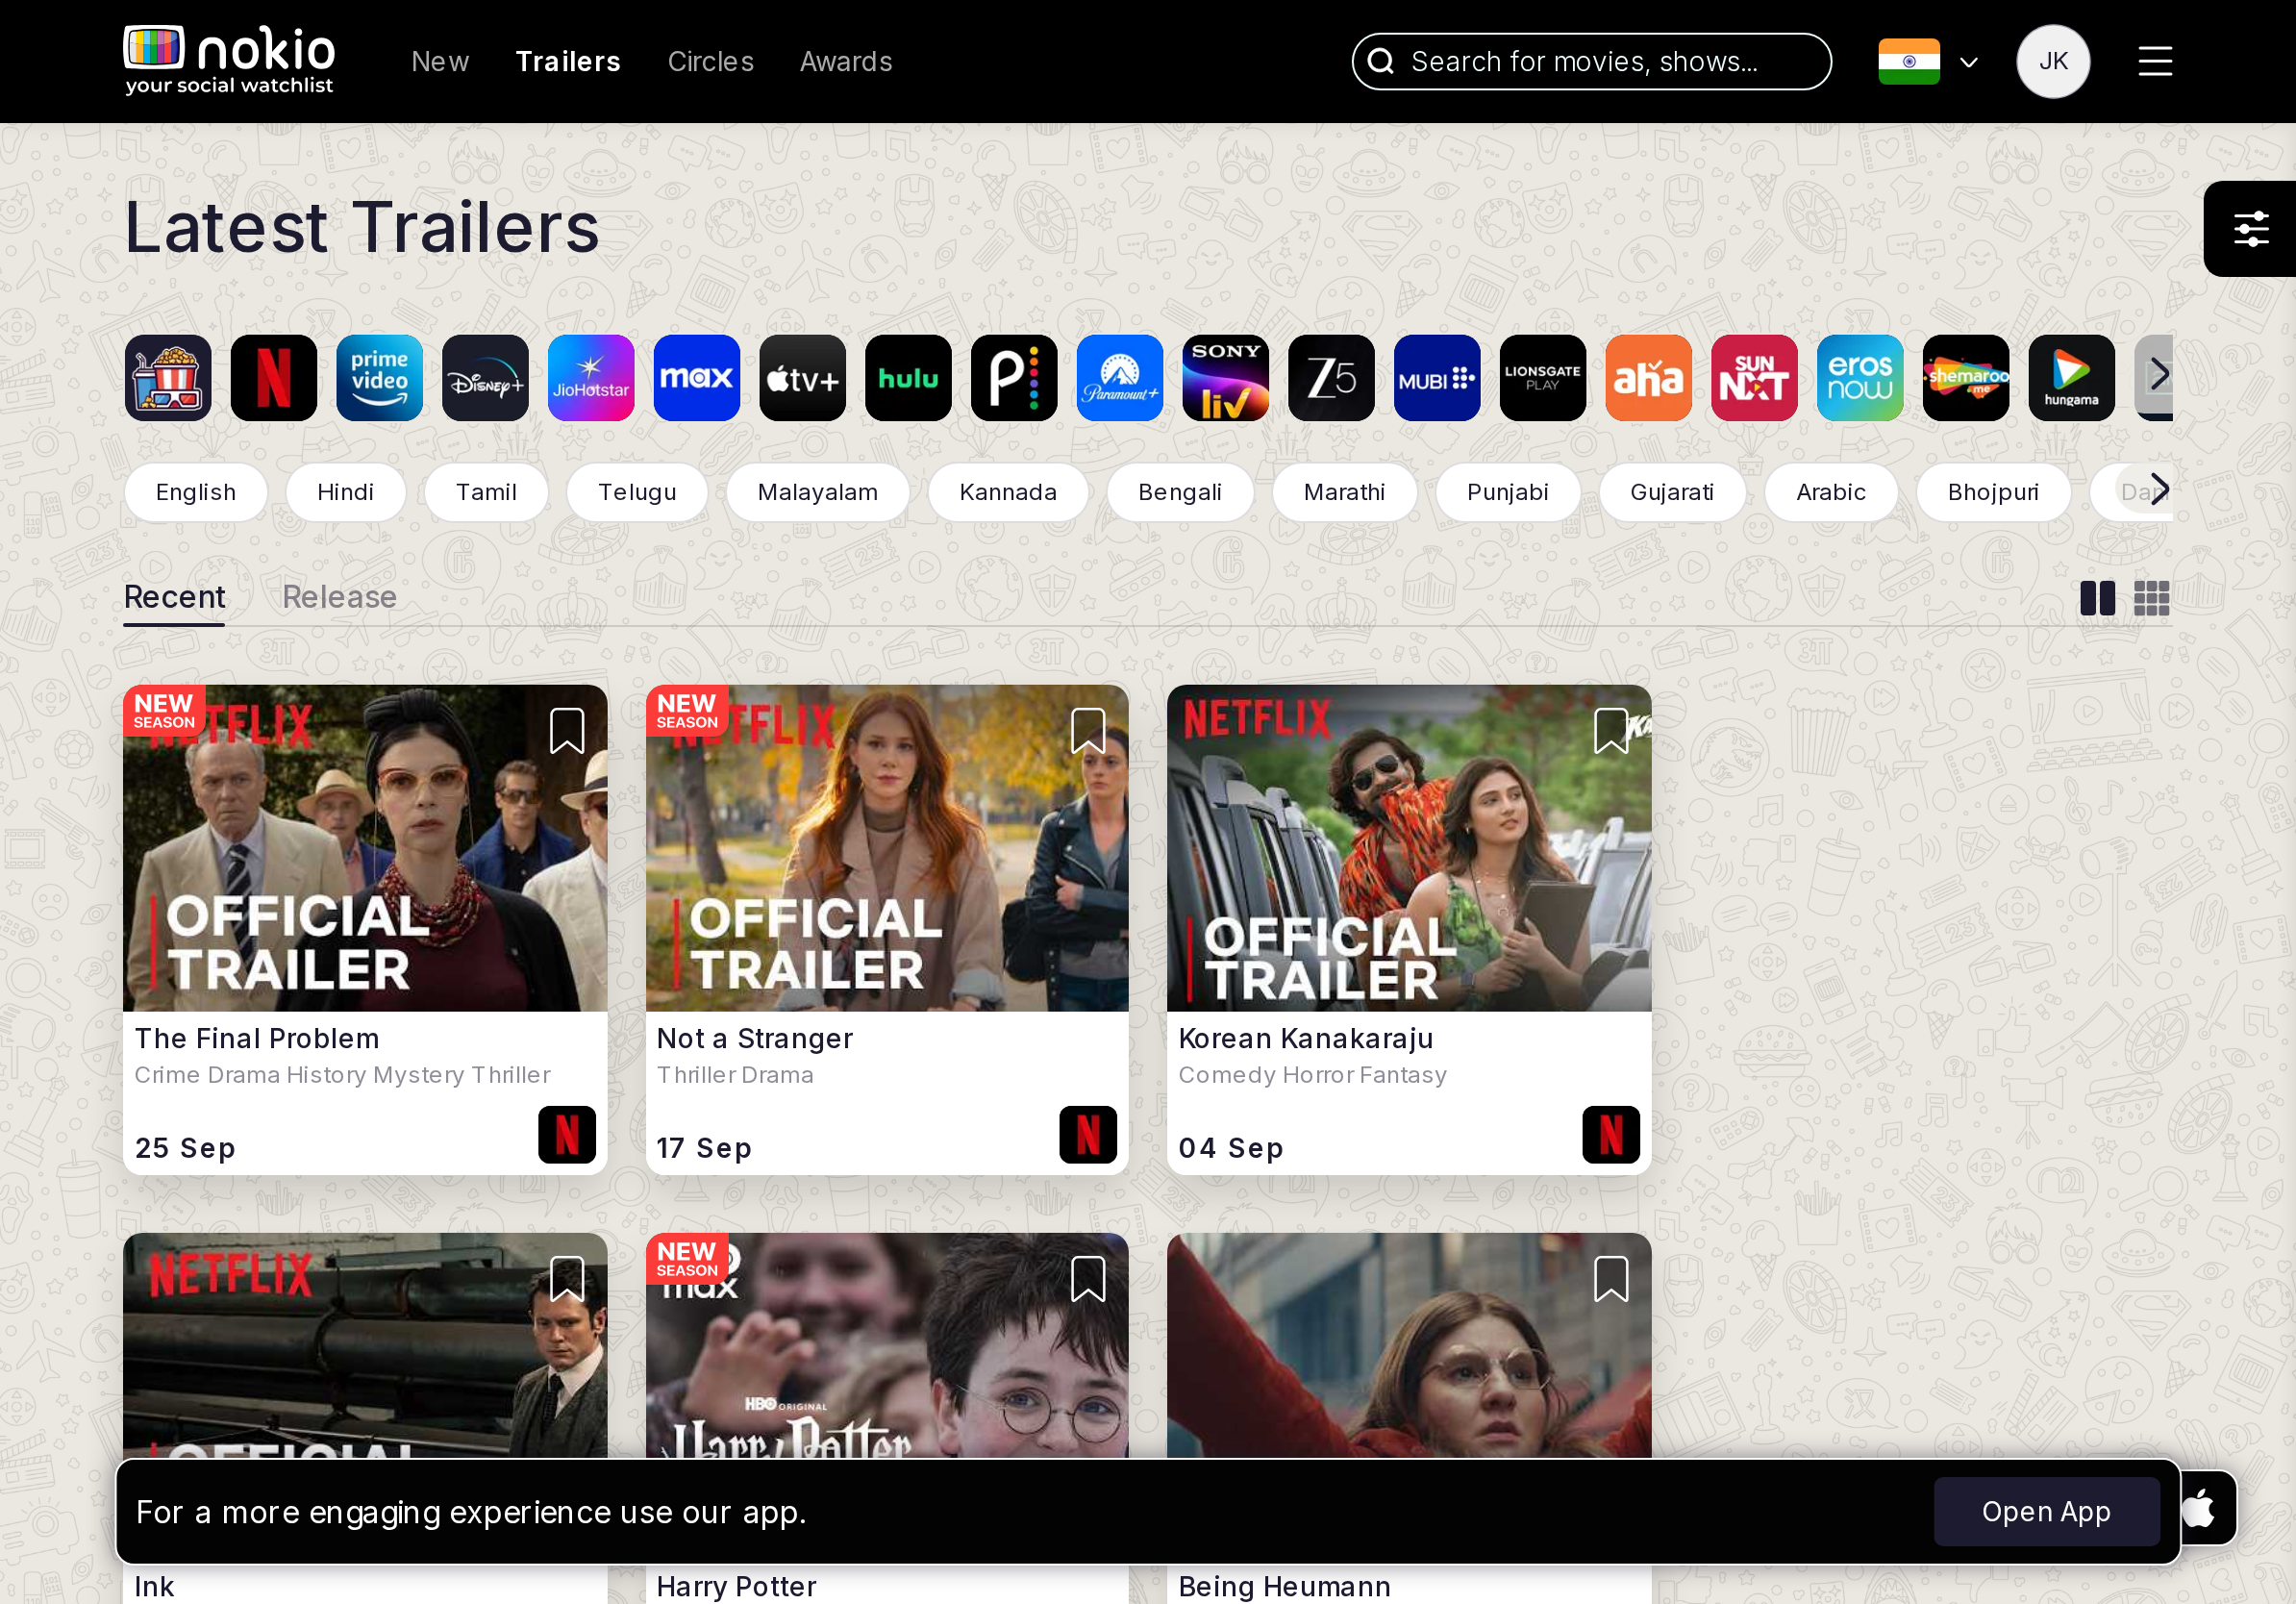Screen dimensions: 2296x1604
Task: Select the Disney+ service icon
Action: [x=485, y=378]
